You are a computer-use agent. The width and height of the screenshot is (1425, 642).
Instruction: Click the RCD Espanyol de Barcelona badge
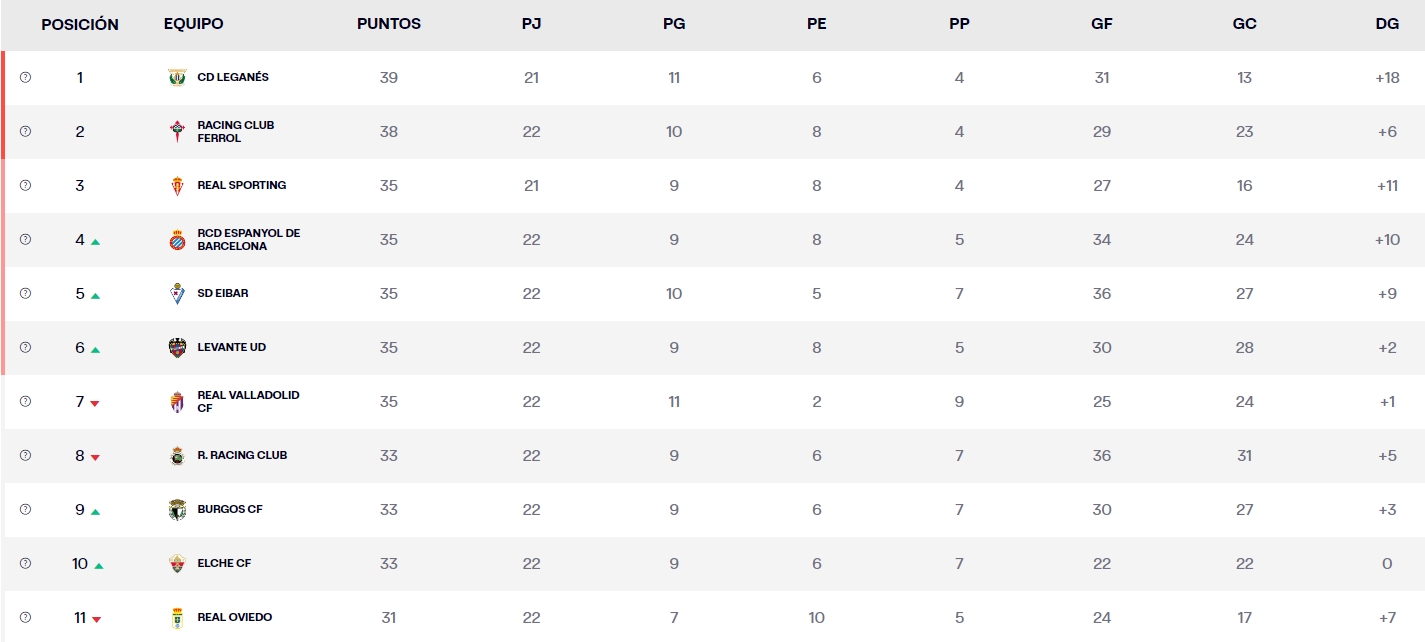click(178, 239)
